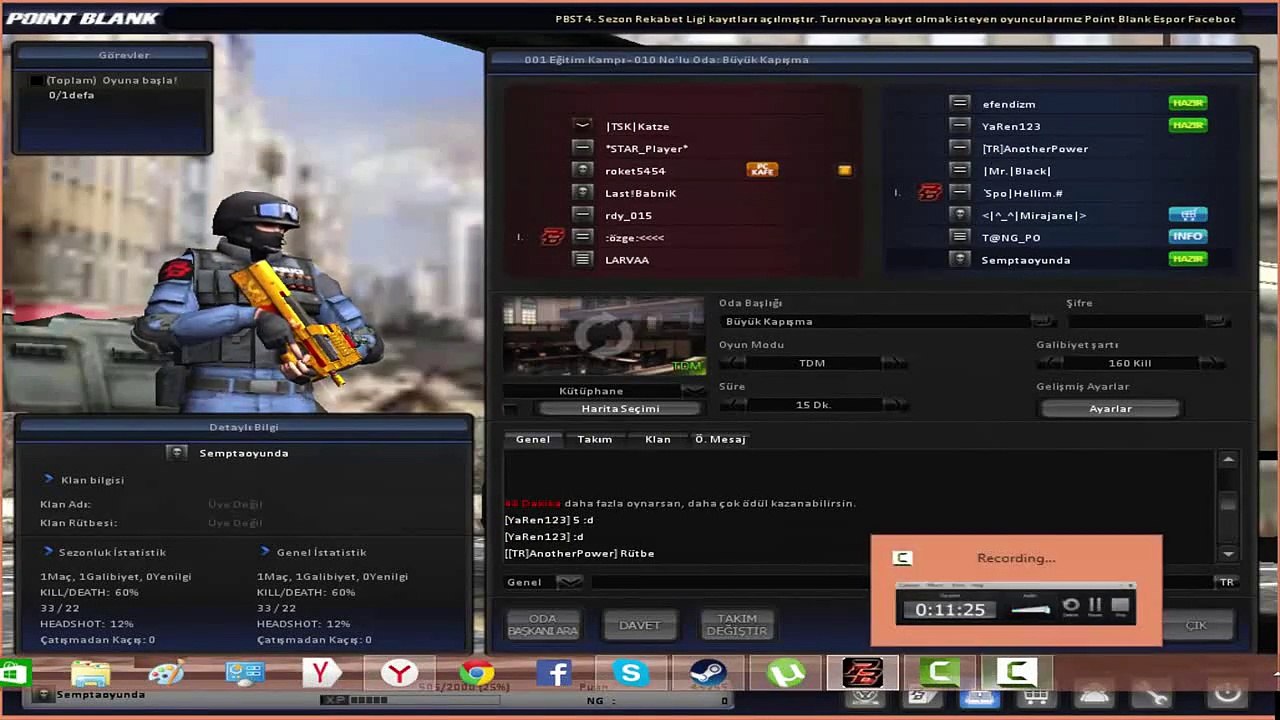
Task: Click the Davet invite button
Action: click(x=639, y=625)
